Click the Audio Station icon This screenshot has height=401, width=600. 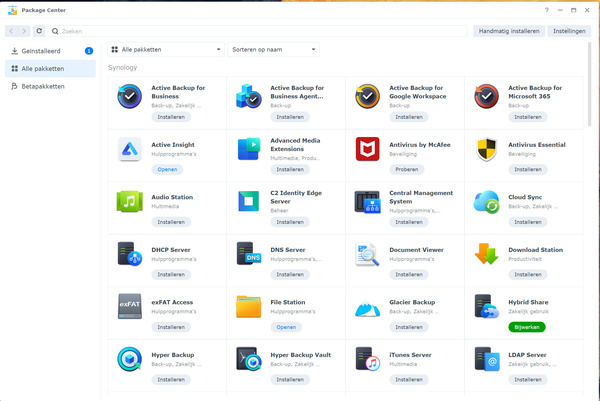coord(129,201)
